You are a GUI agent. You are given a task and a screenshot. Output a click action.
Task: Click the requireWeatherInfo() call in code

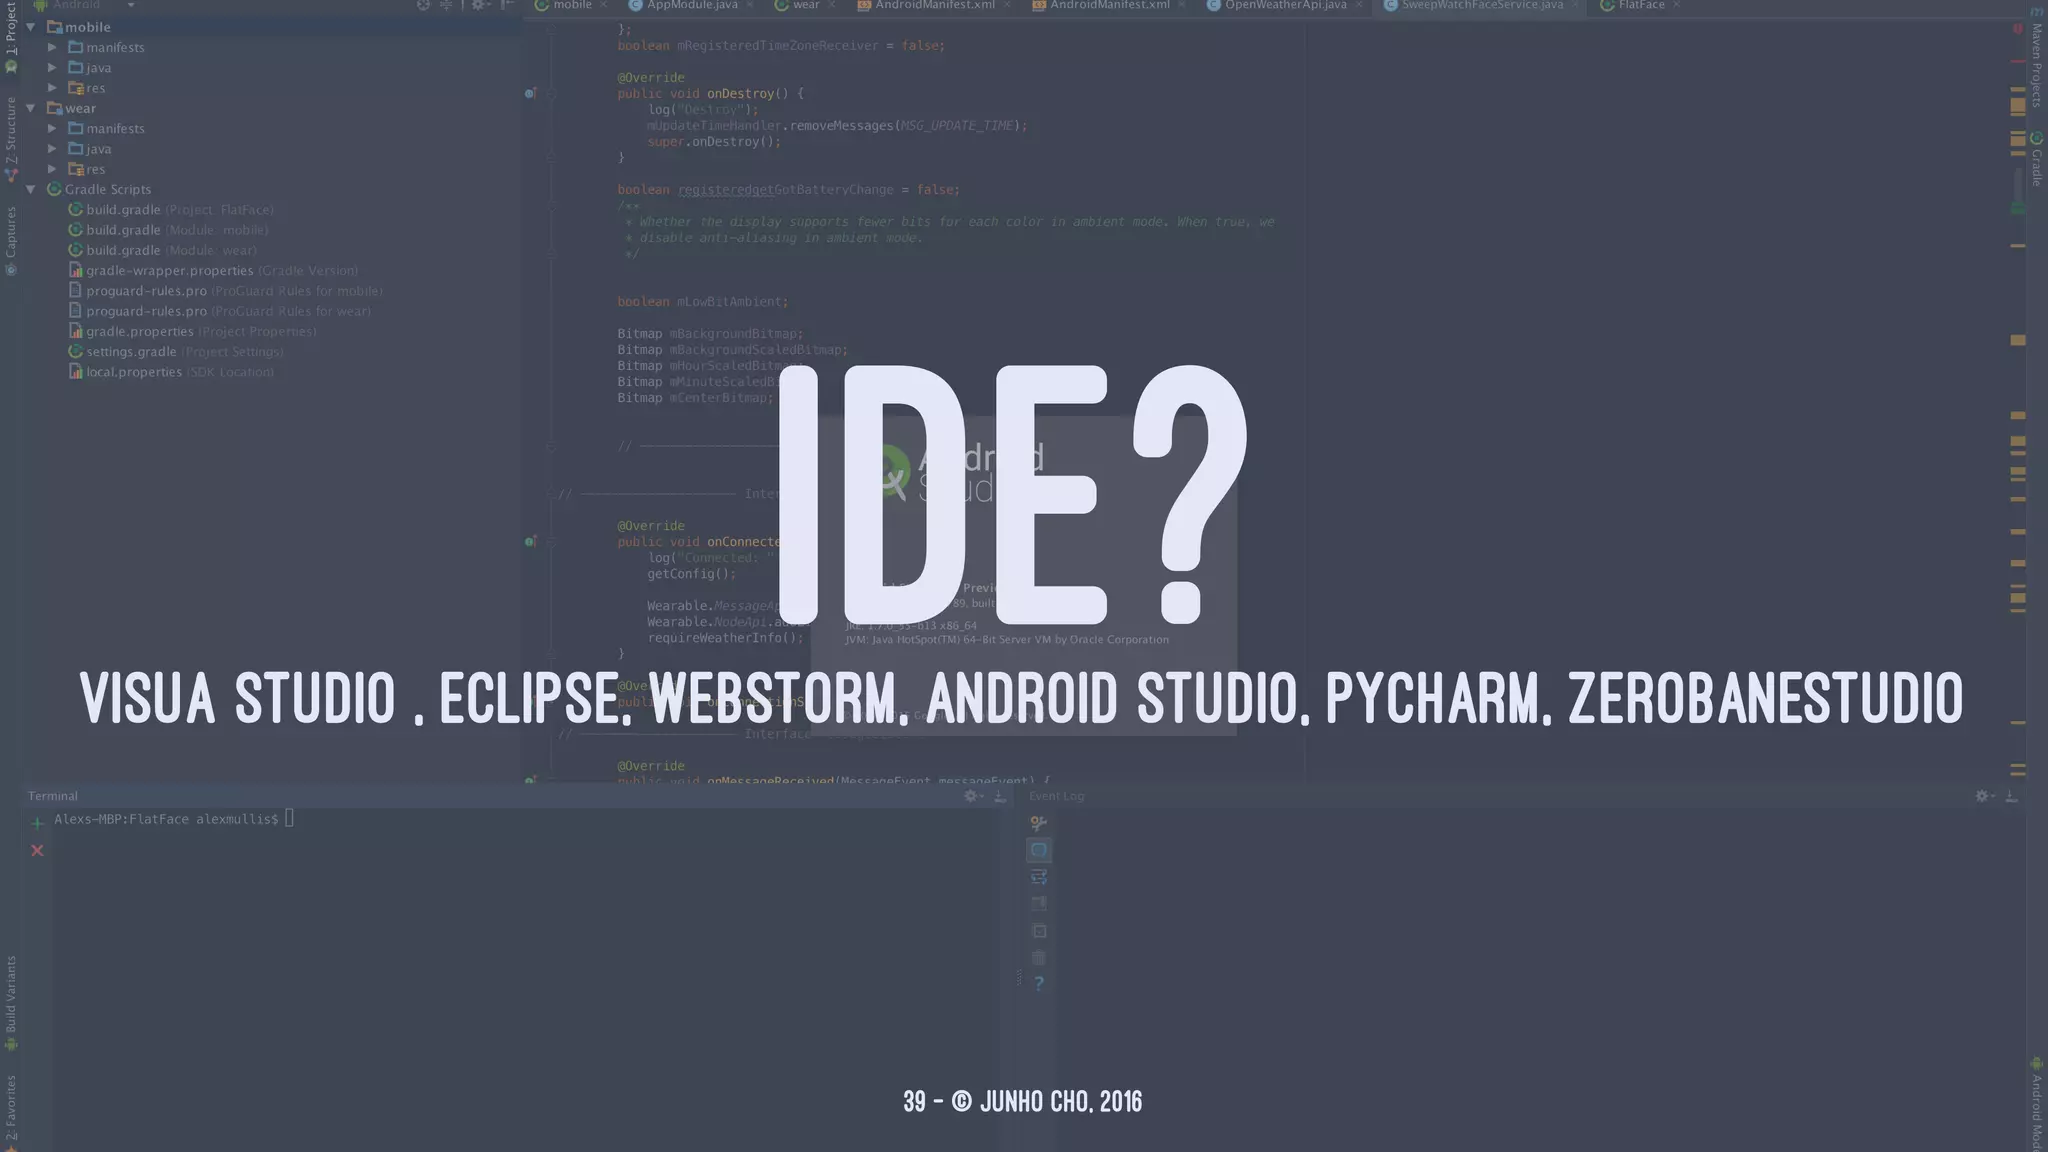725,637
